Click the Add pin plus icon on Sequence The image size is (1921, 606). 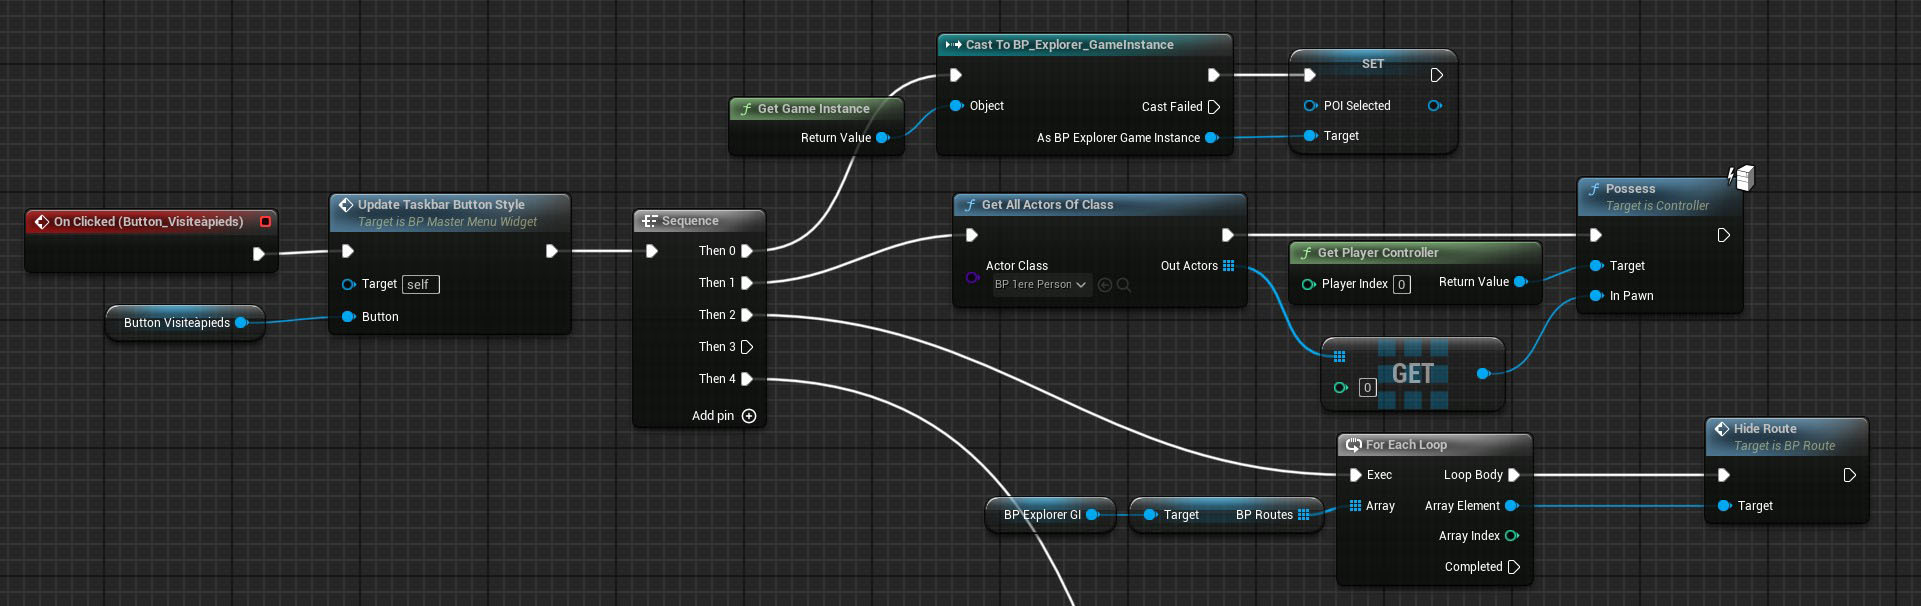click(749, 416)
